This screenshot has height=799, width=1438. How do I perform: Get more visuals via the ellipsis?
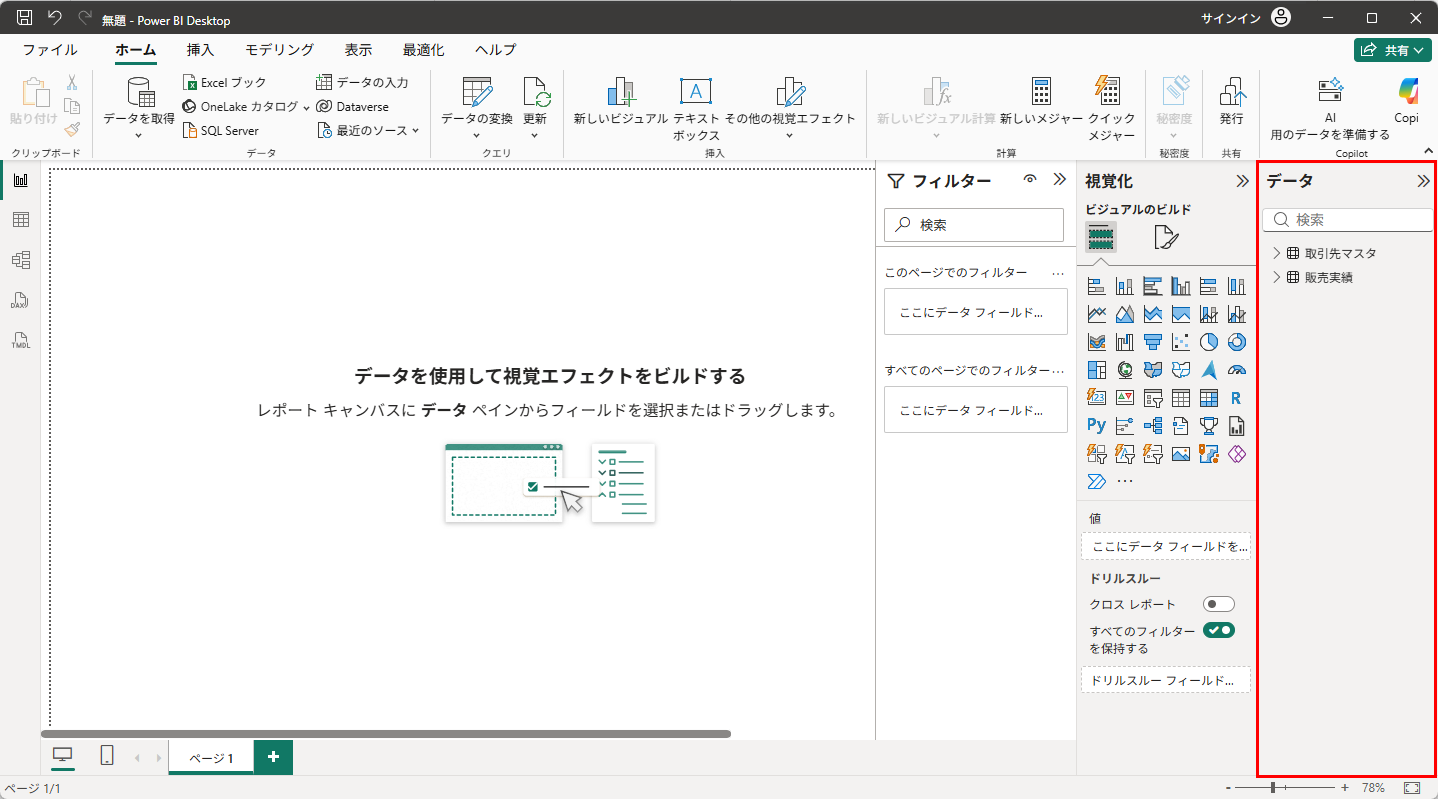(x=1125, y=481)
